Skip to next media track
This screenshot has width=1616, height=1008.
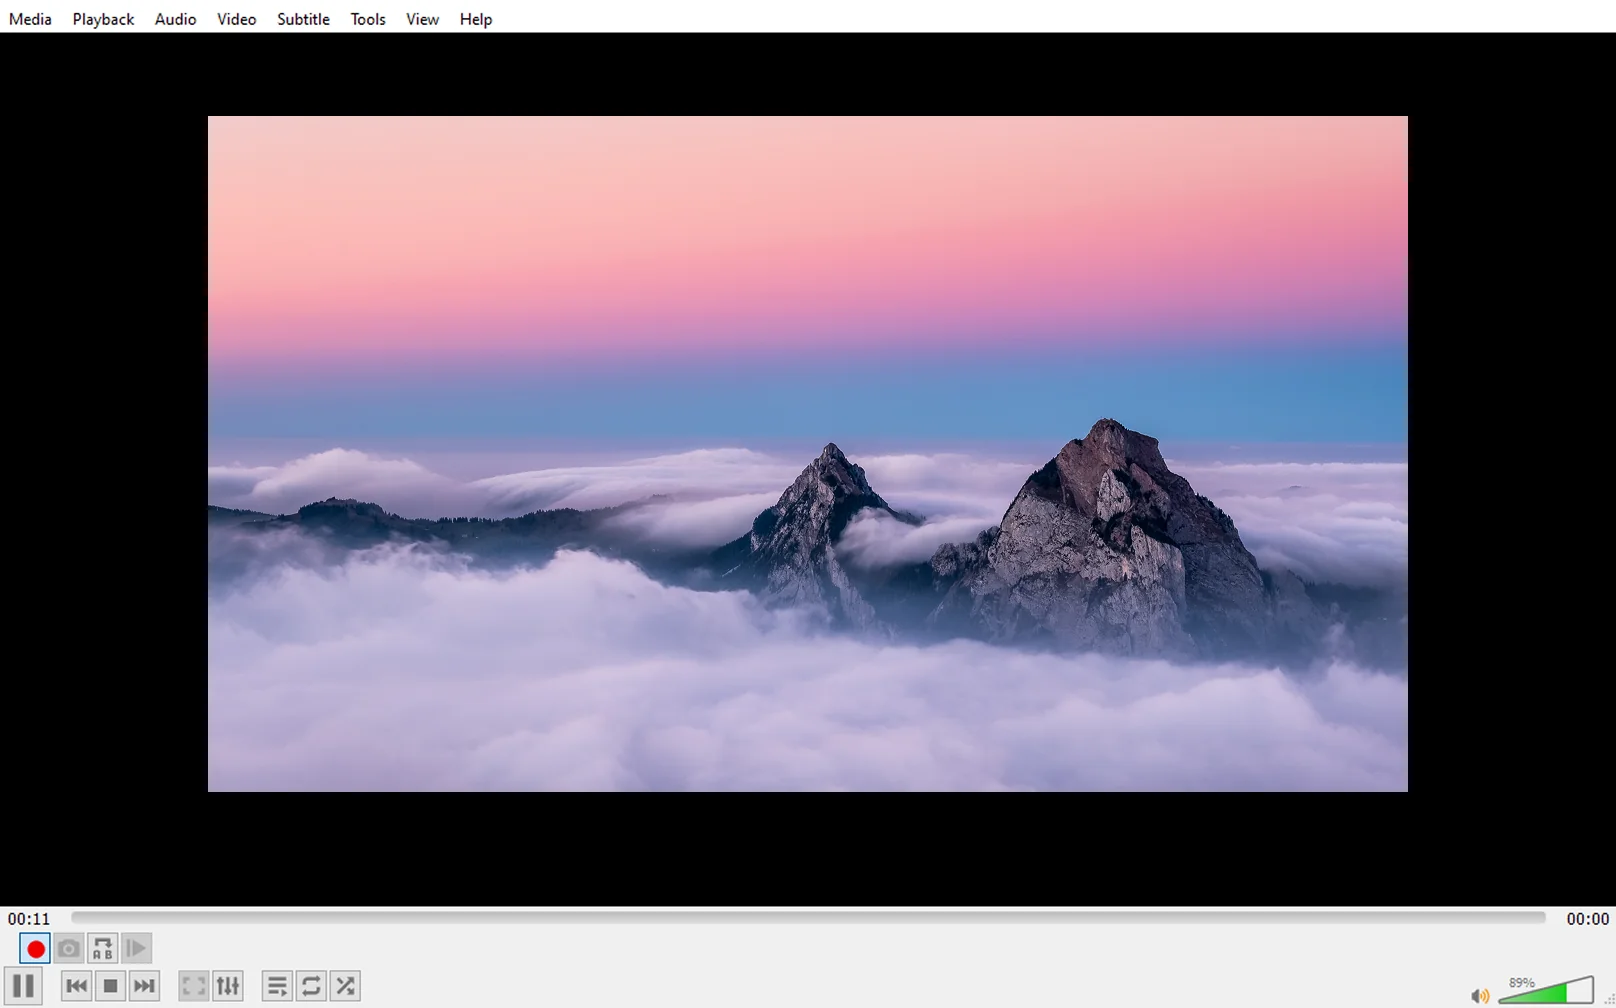tap(144, 987)
